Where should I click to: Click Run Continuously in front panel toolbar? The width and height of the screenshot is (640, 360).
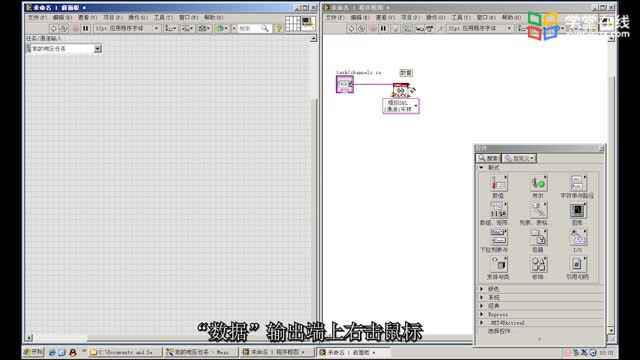coord(64,28)
